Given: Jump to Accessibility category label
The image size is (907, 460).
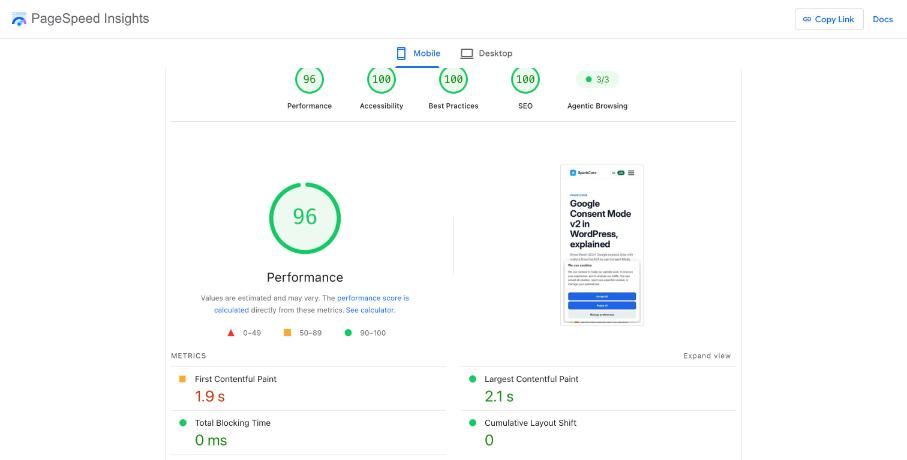Looking at the screenshot, I should 381,106.
